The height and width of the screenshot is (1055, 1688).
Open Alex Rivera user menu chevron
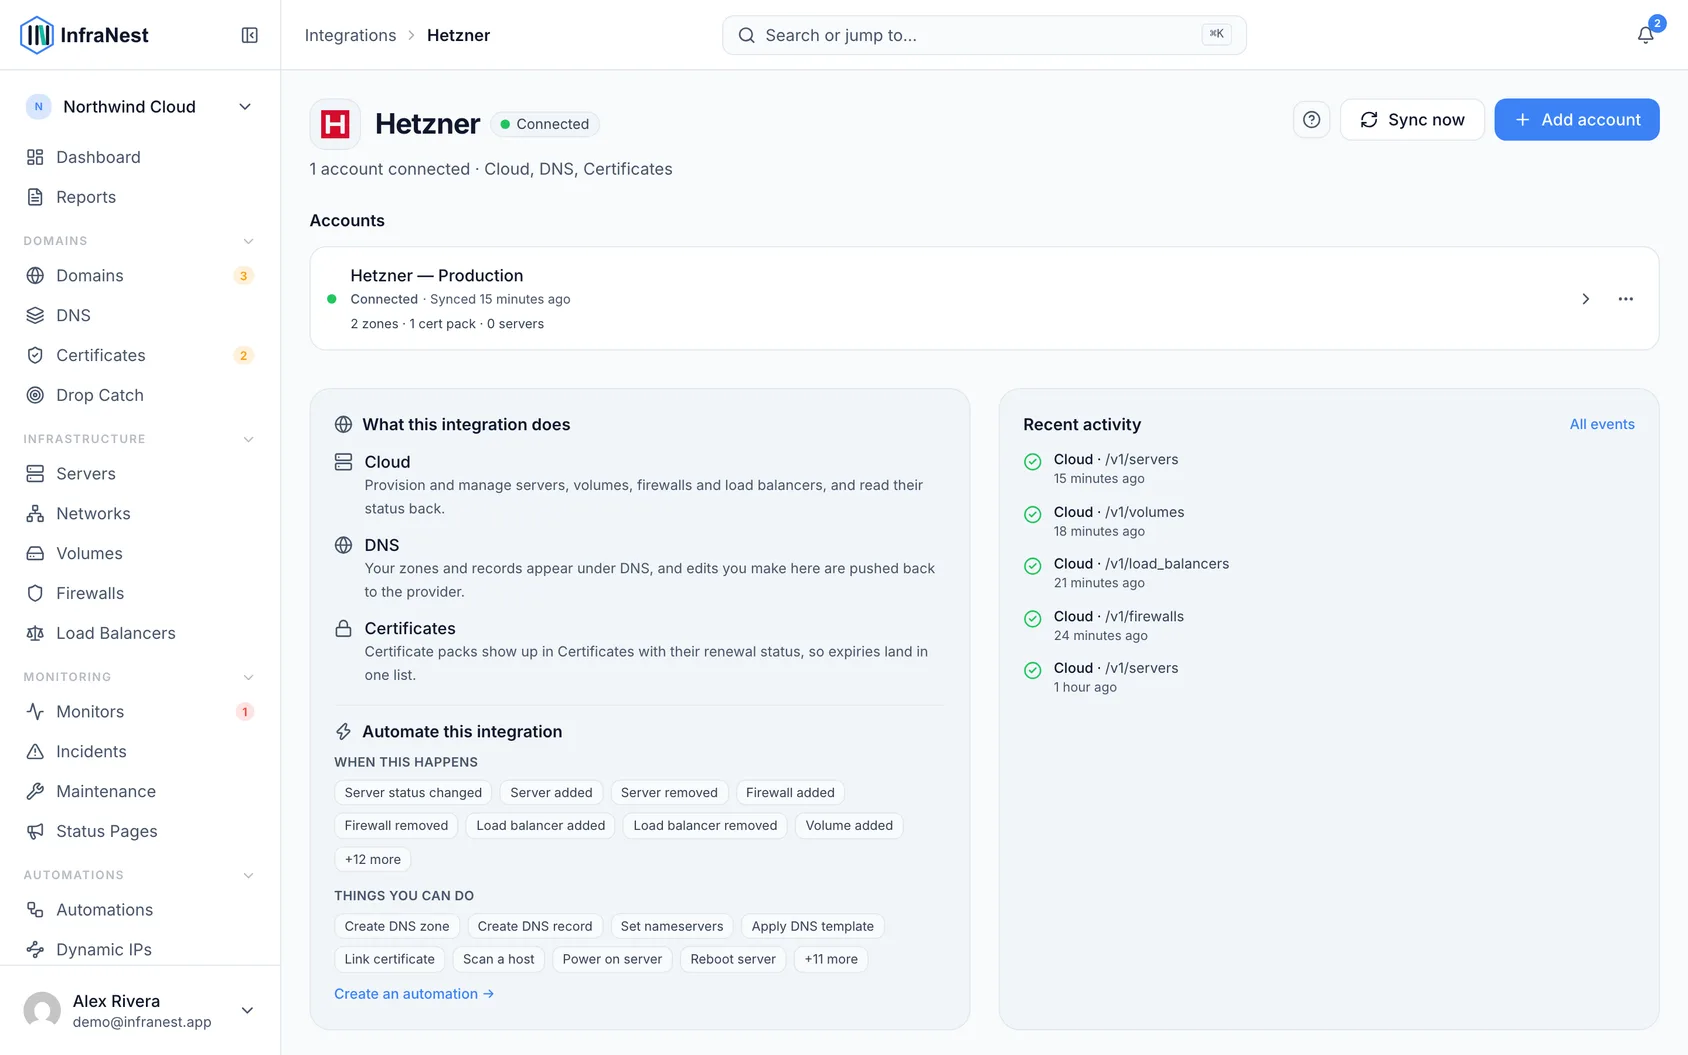tap(247, 1011)
